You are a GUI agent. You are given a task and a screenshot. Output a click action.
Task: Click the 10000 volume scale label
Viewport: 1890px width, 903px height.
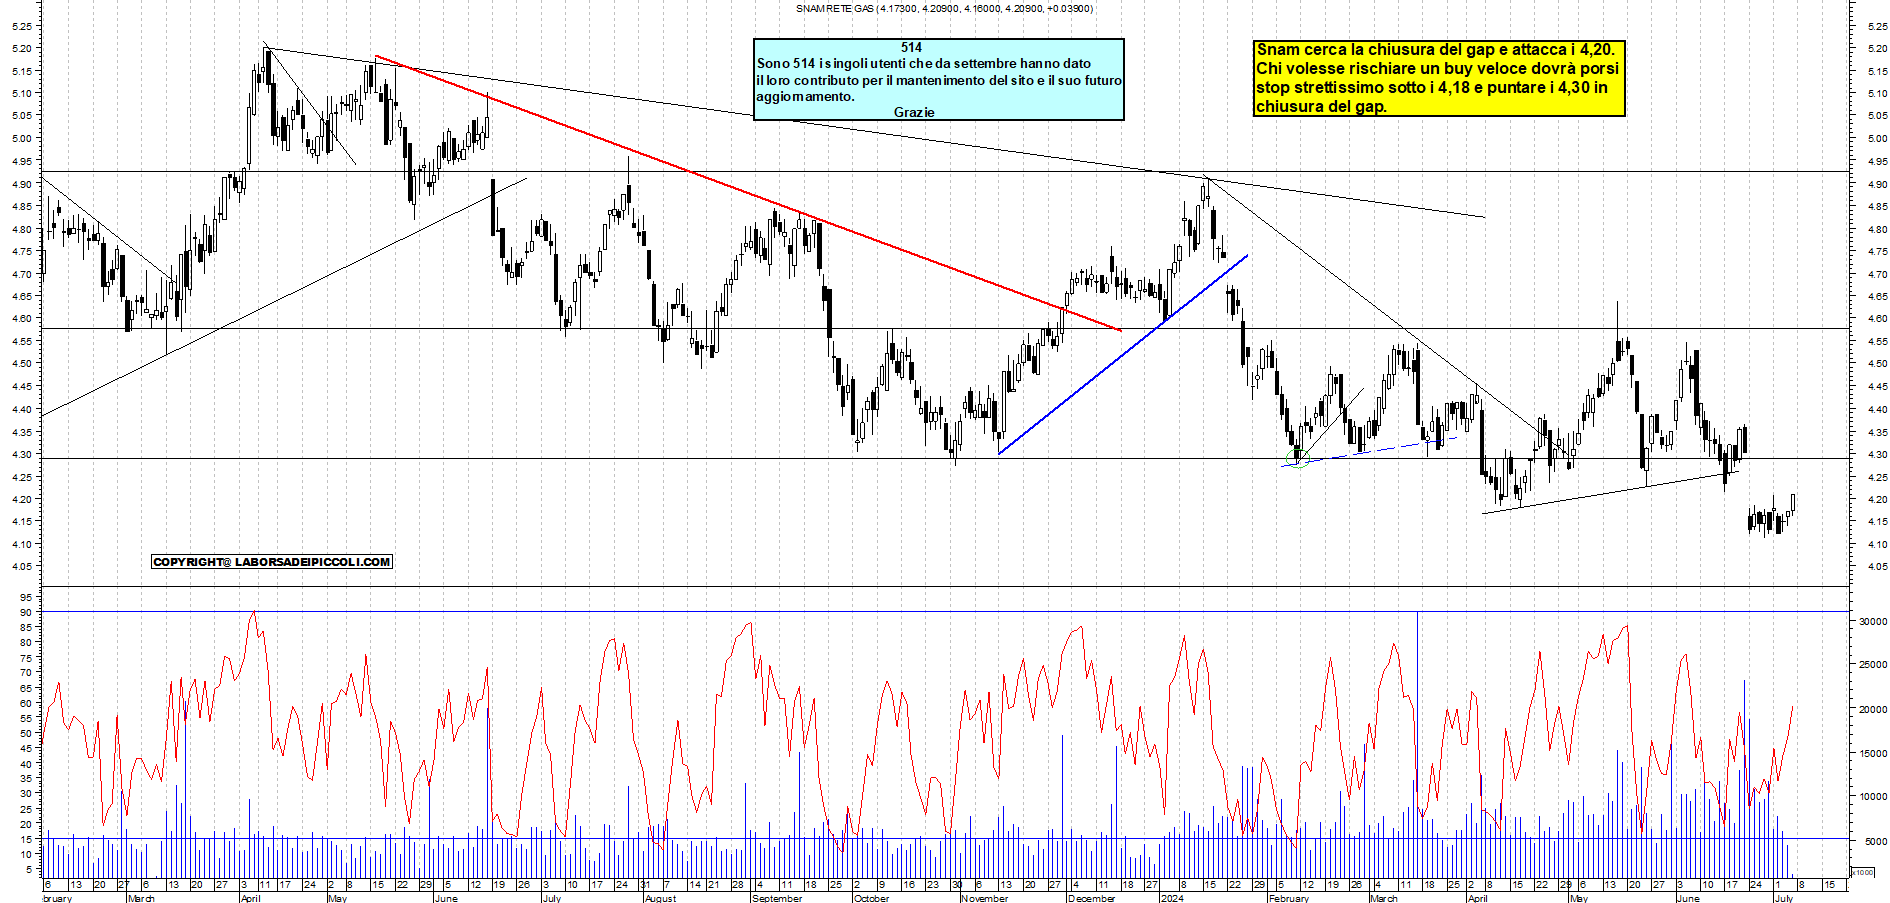tap(1873, 797)
